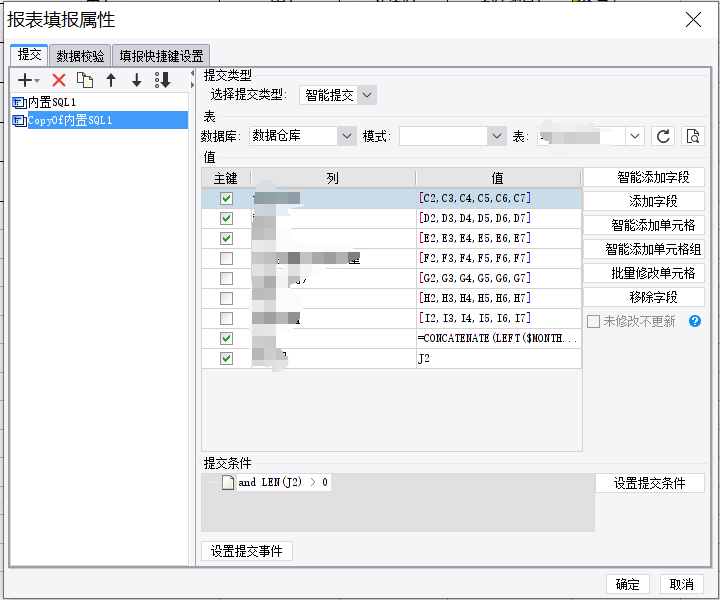
Task: Click 添加字段 button
Action: tap(644, 201)
